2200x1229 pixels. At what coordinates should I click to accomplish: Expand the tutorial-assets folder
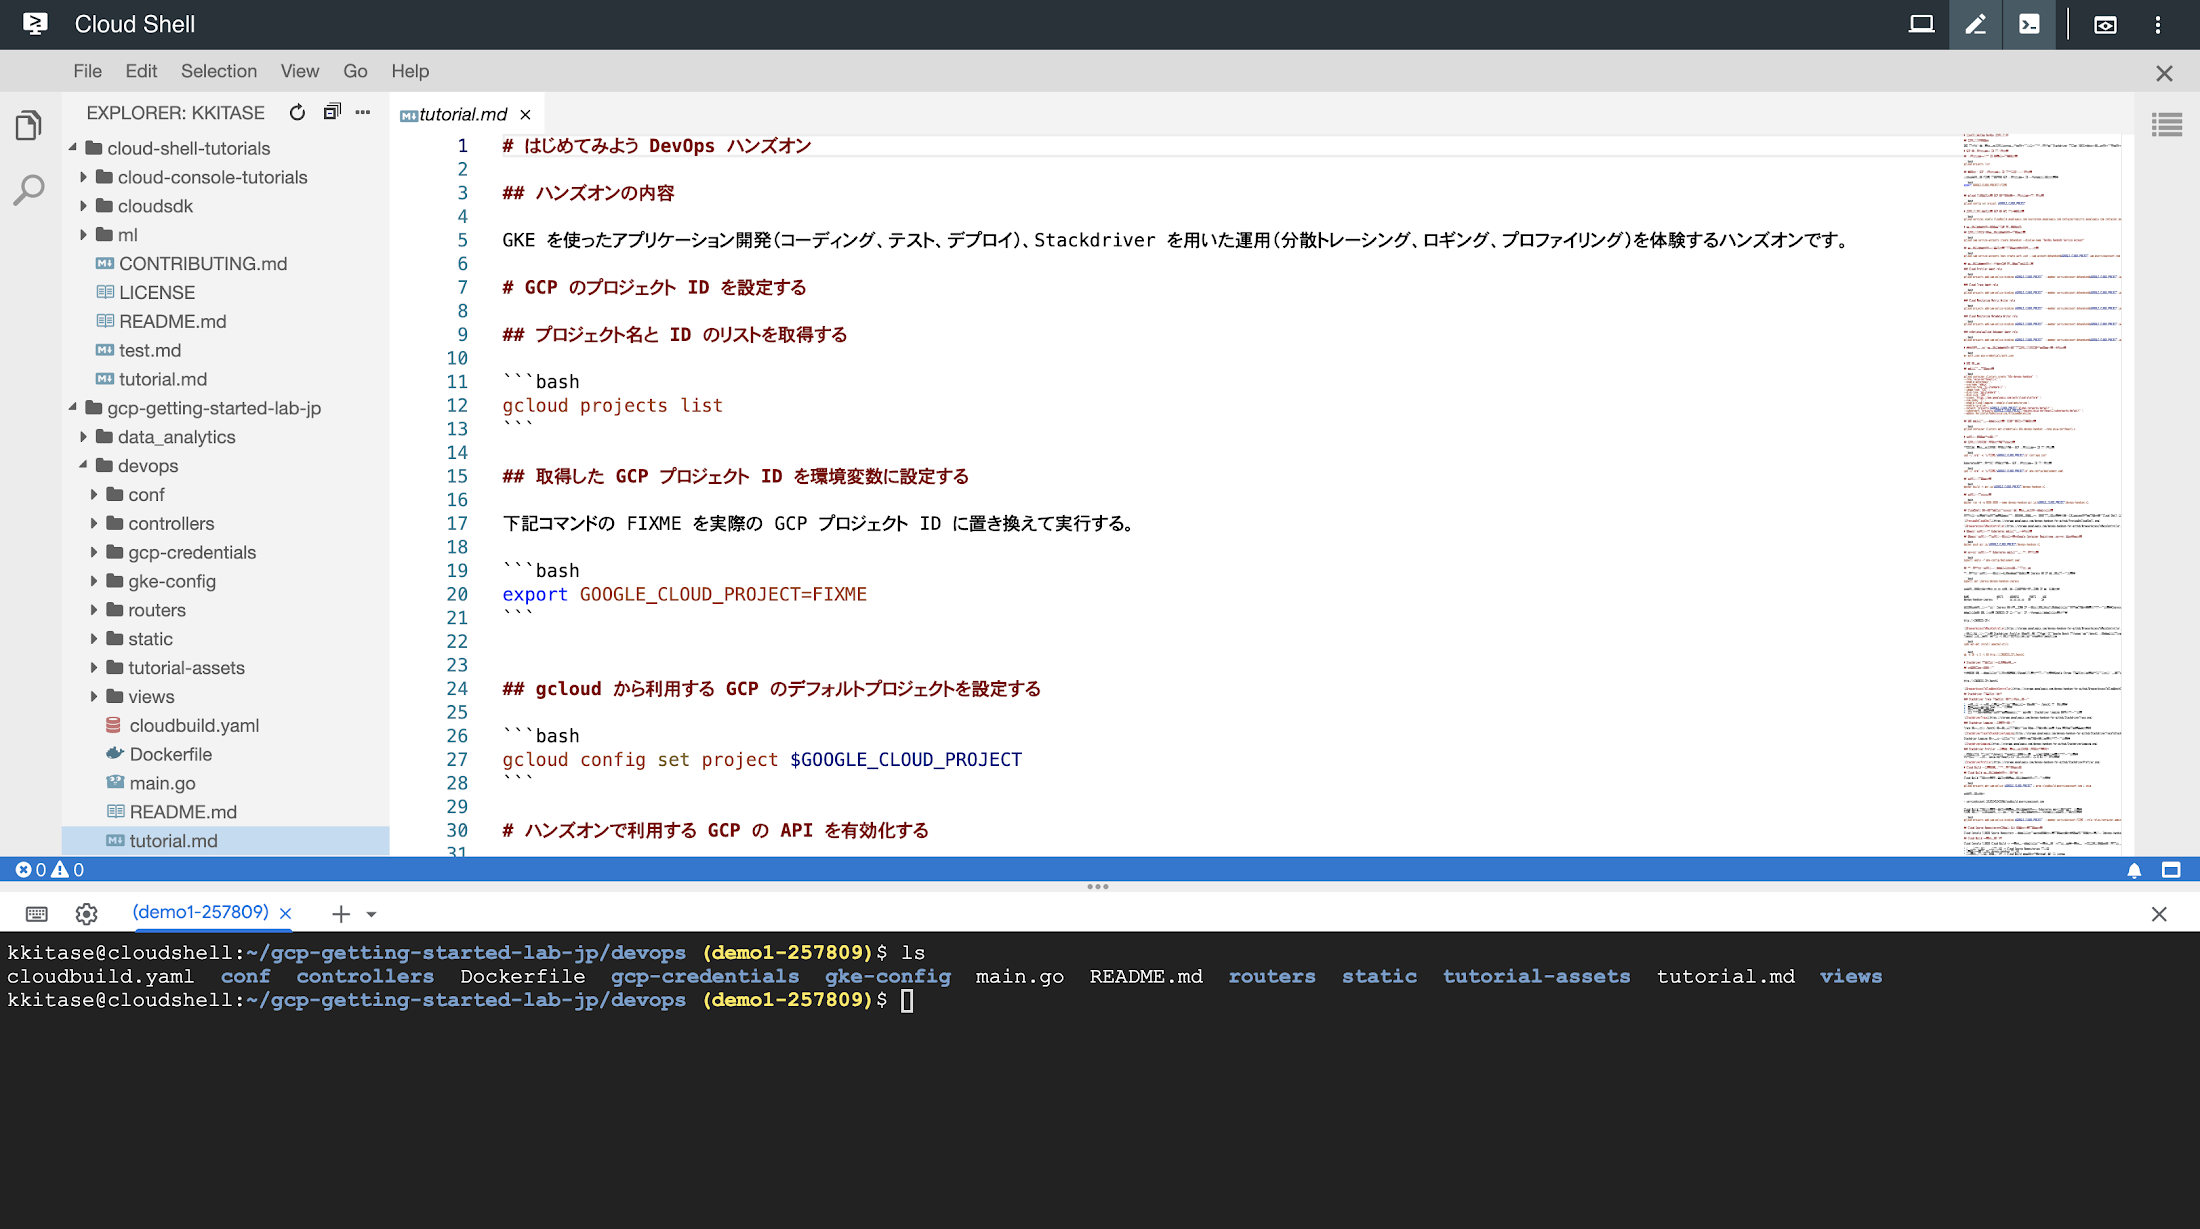(x=94, y=668)
